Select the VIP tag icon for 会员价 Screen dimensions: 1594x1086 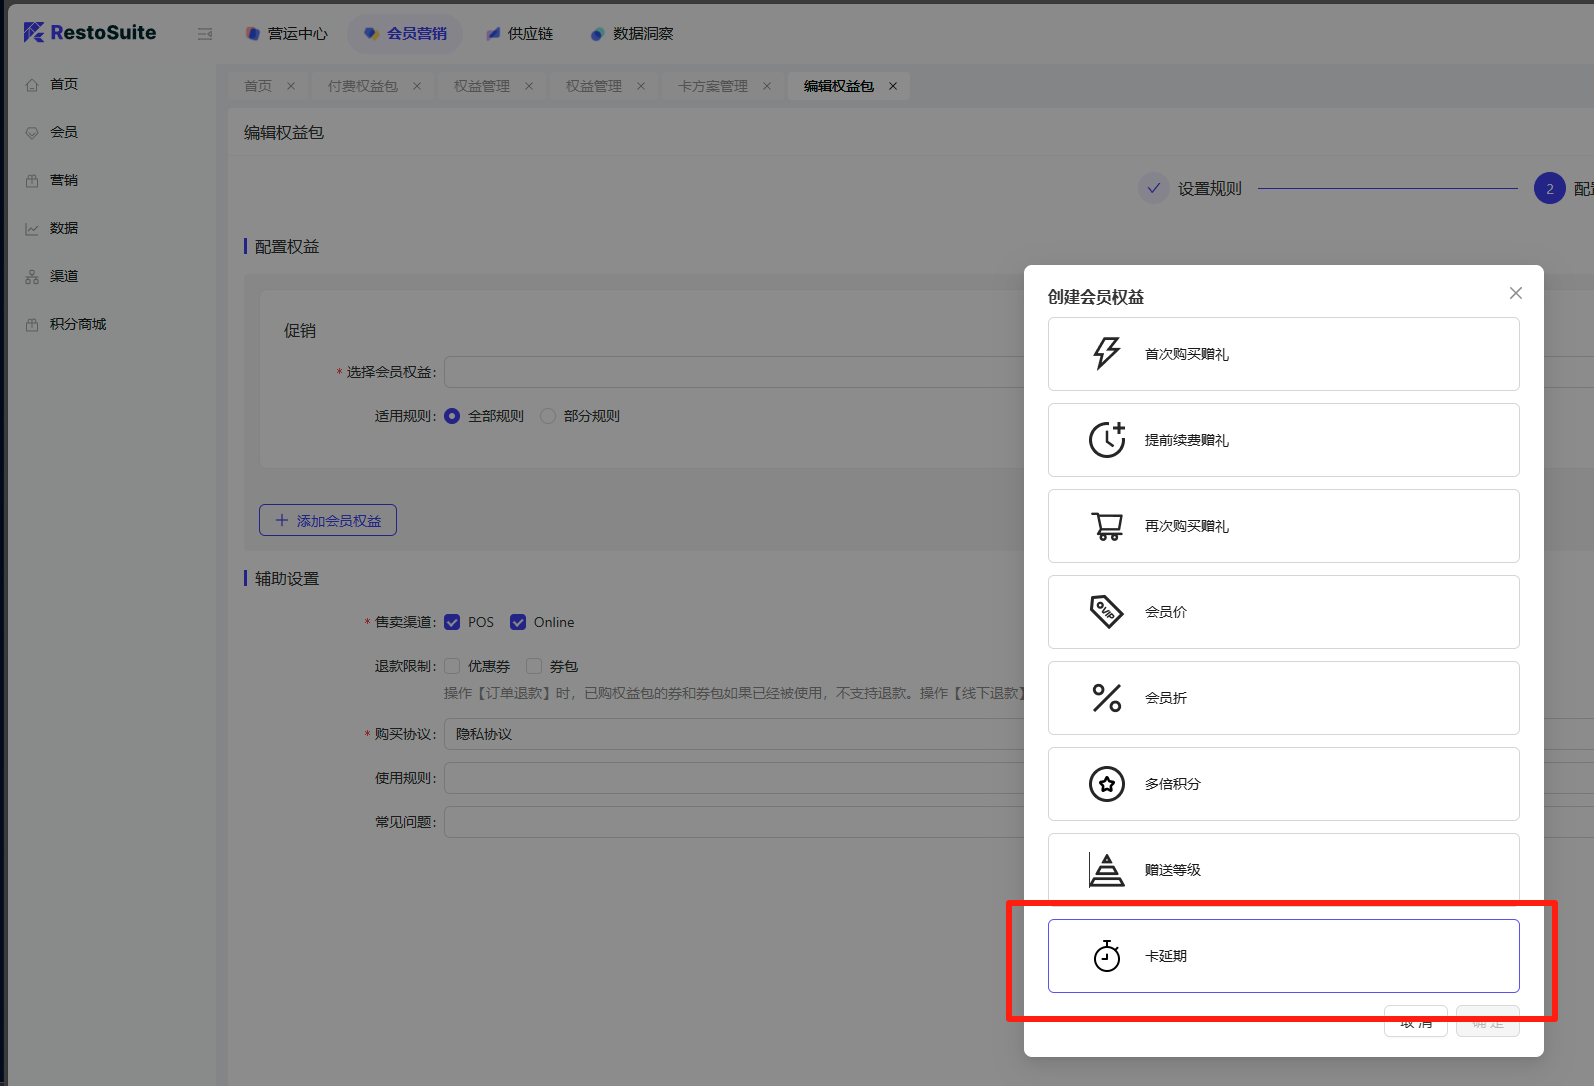pos(1106,612)
